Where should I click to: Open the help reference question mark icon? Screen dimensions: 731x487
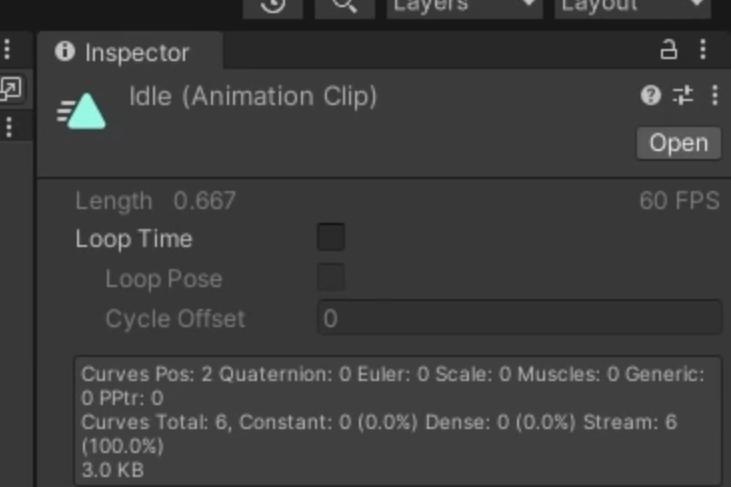(651, 95)
